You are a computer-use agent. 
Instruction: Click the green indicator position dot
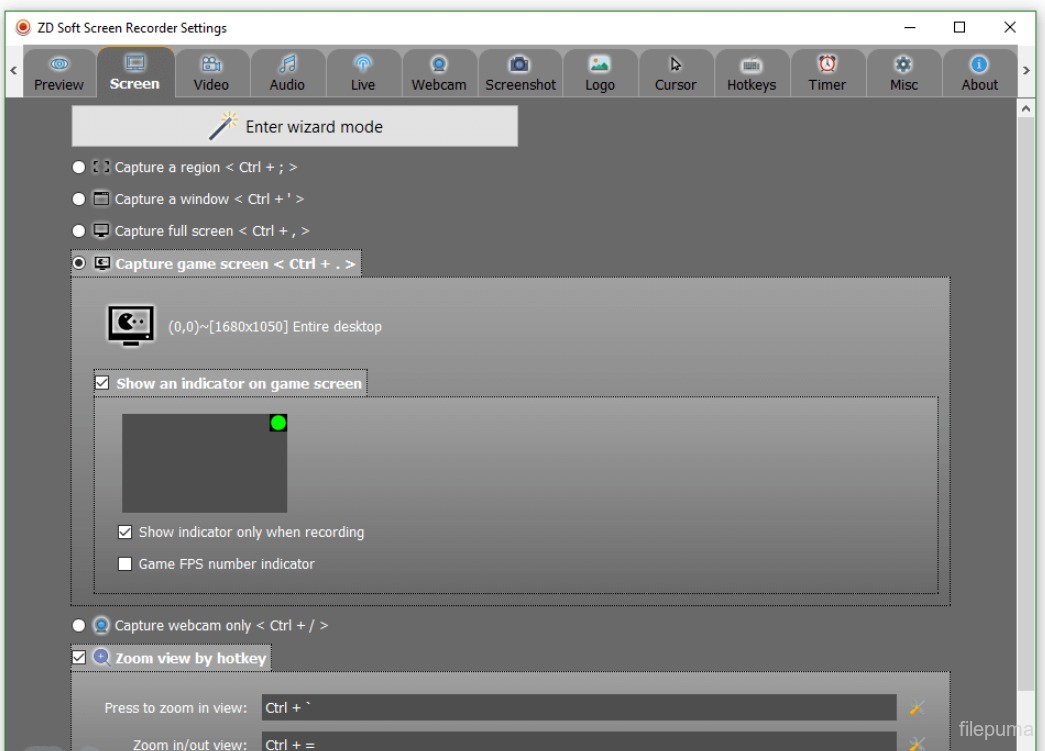(278, 423)
